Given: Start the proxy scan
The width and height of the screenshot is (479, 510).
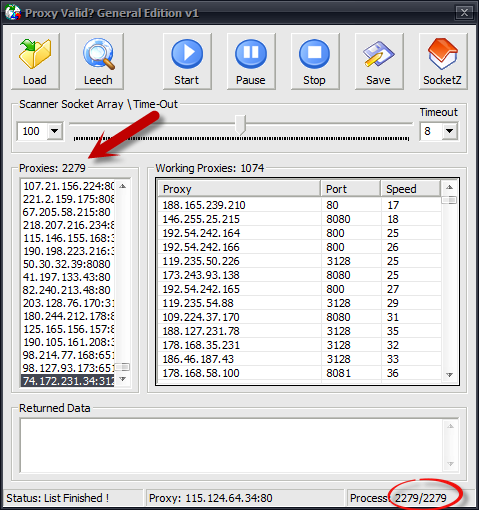Looking at the screenshot, I should coord(187,61).
